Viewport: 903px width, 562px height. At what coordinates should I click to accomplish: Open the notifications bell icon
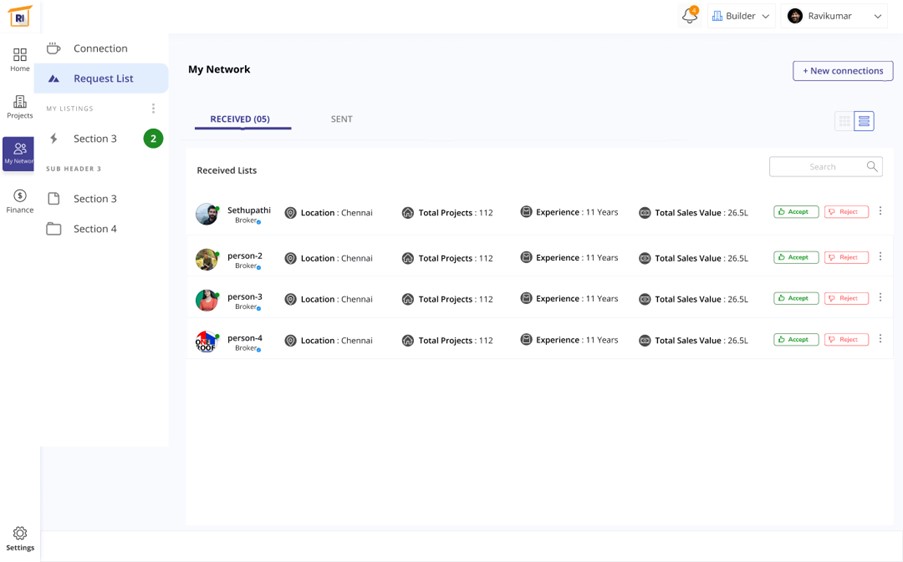pos(689,16)
